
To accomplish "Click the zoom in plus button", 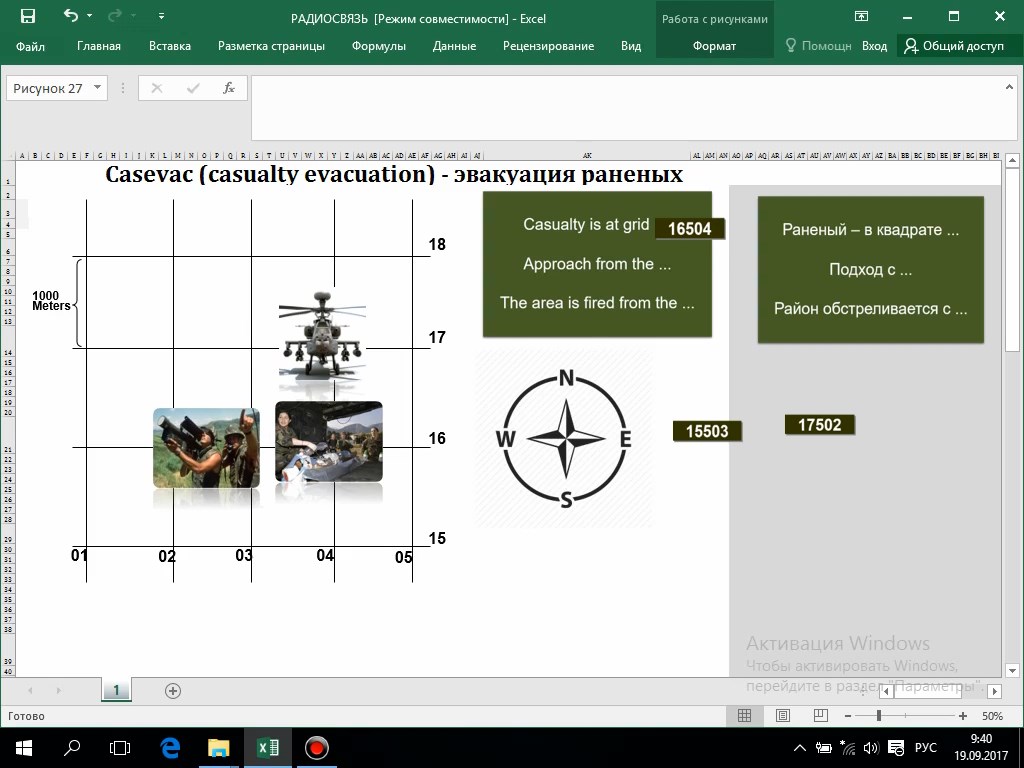I will (963, 716).
